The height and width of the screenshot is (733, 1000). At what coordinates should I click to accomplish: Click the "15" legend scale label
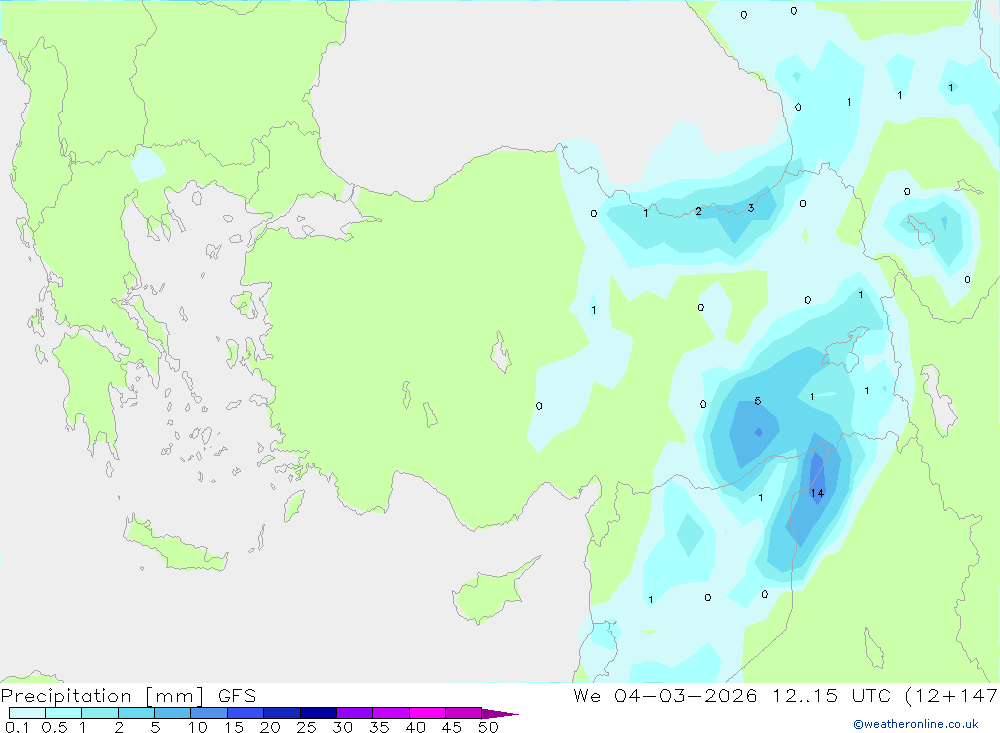[234, 727]
